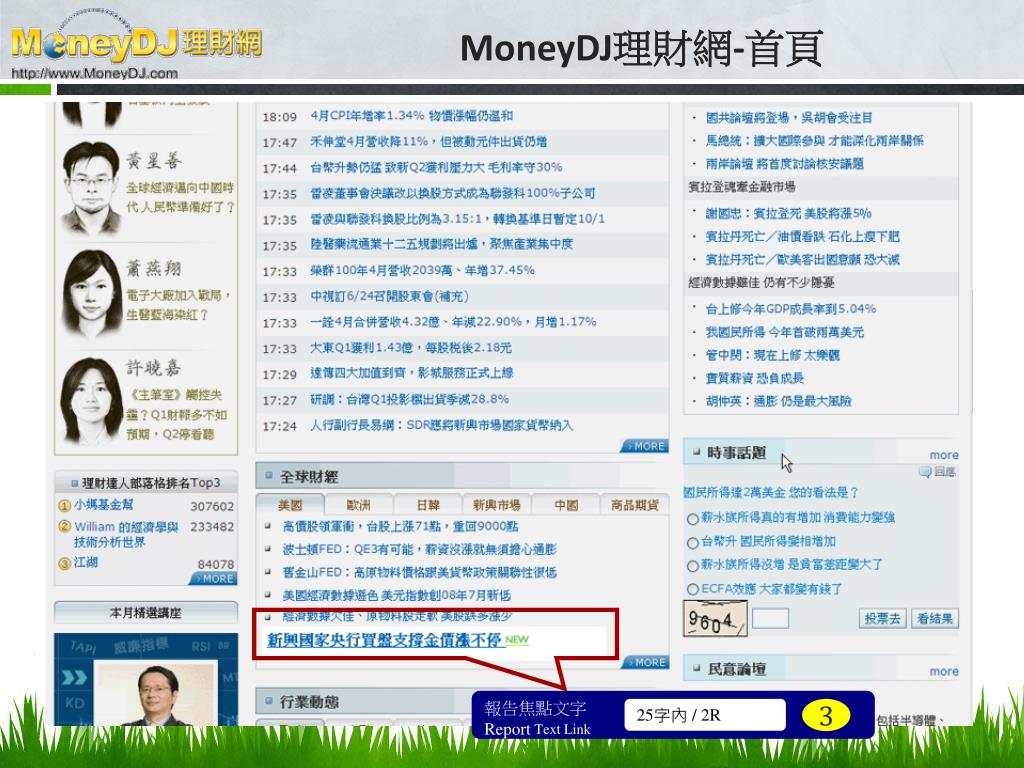1024x768 pixels.
Task: Open news 雷凌與聯發科換股比例為3.15:1
Action: click(x=457, y=219)
